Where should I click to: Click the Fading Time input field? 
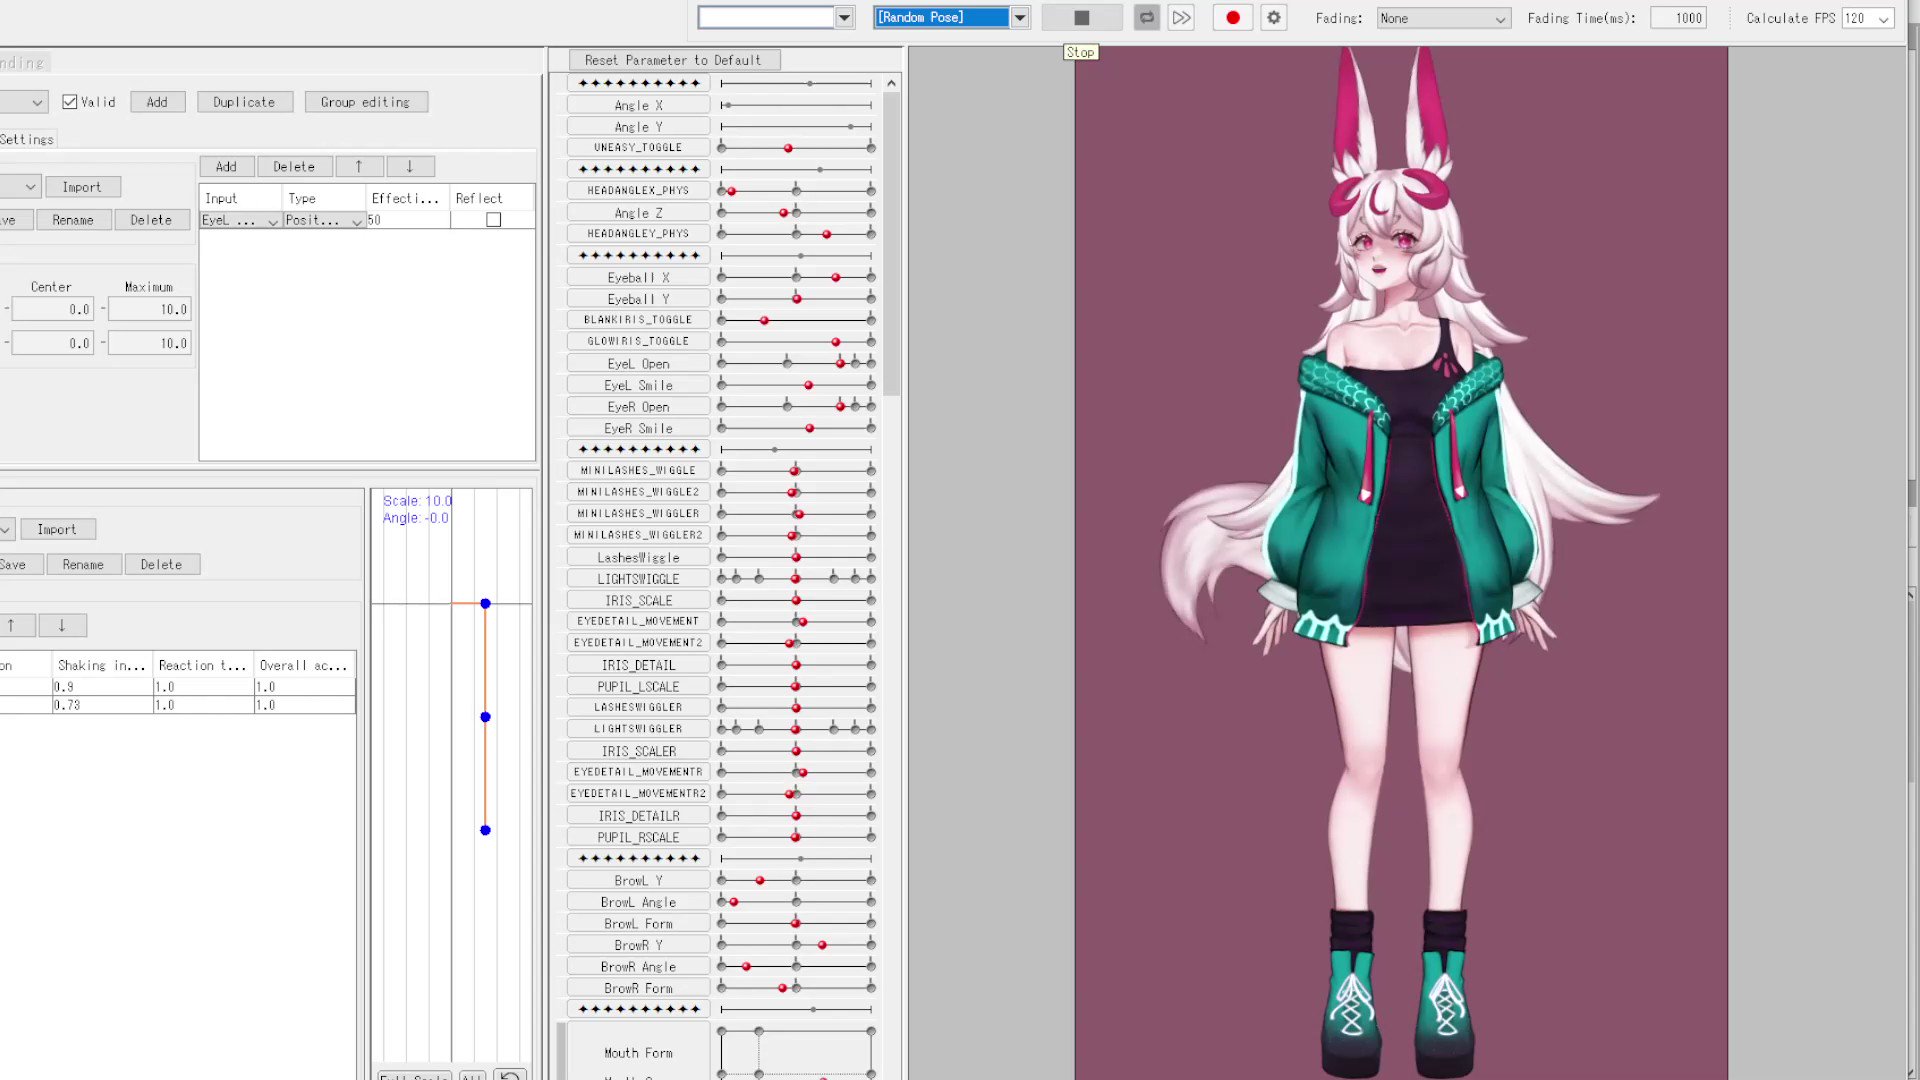pyautogui.click(x=1677, y=18)
